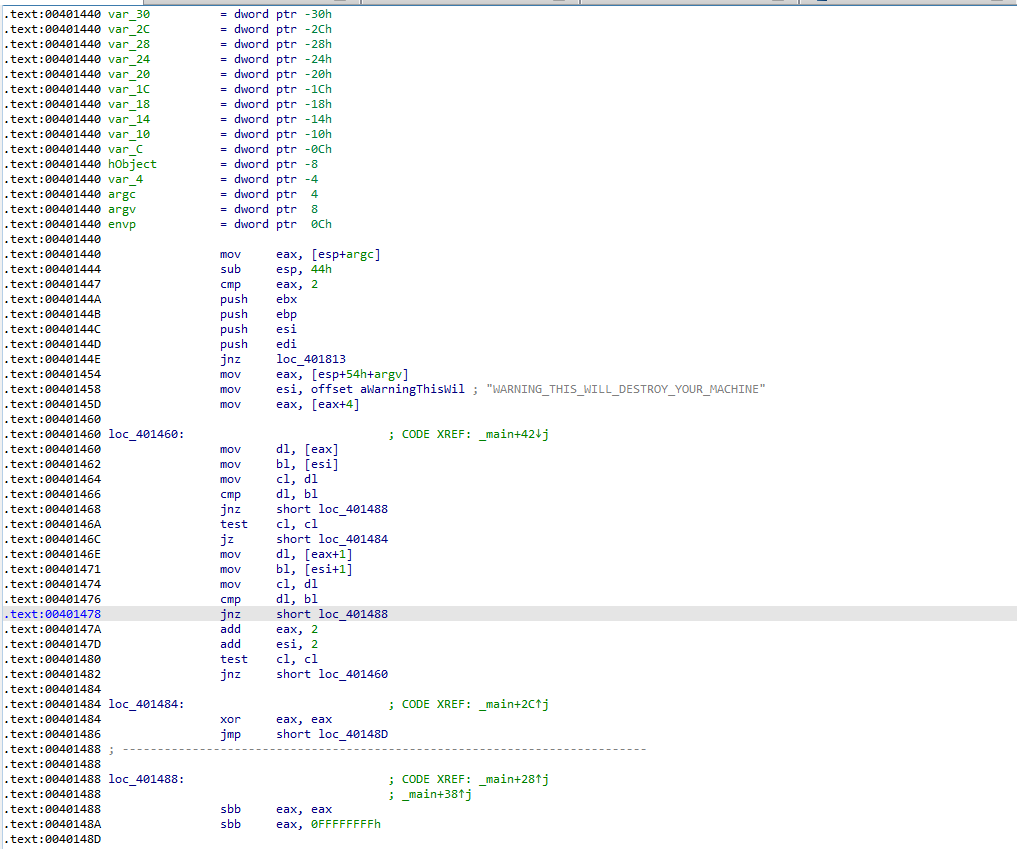Click the [eax+1] operand
Viewport: 1017px width, 849px height.
tap(328, 554)
